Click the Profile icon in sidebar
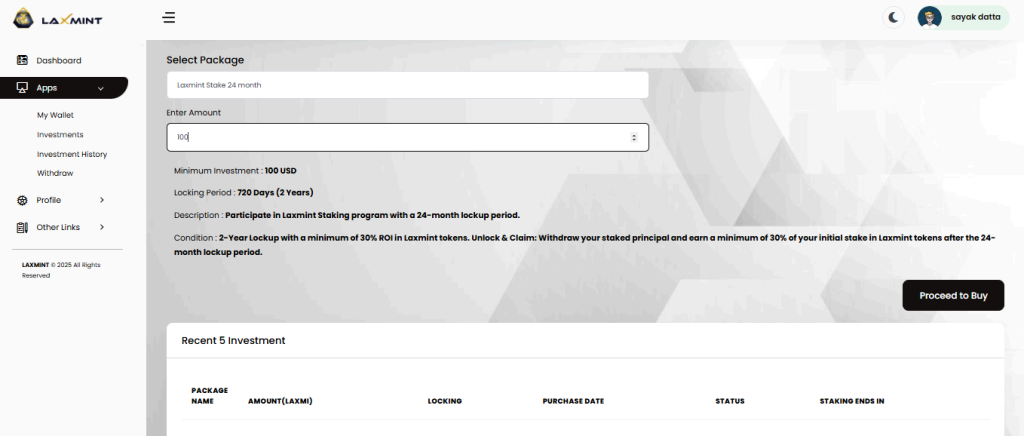 point(22,200)
